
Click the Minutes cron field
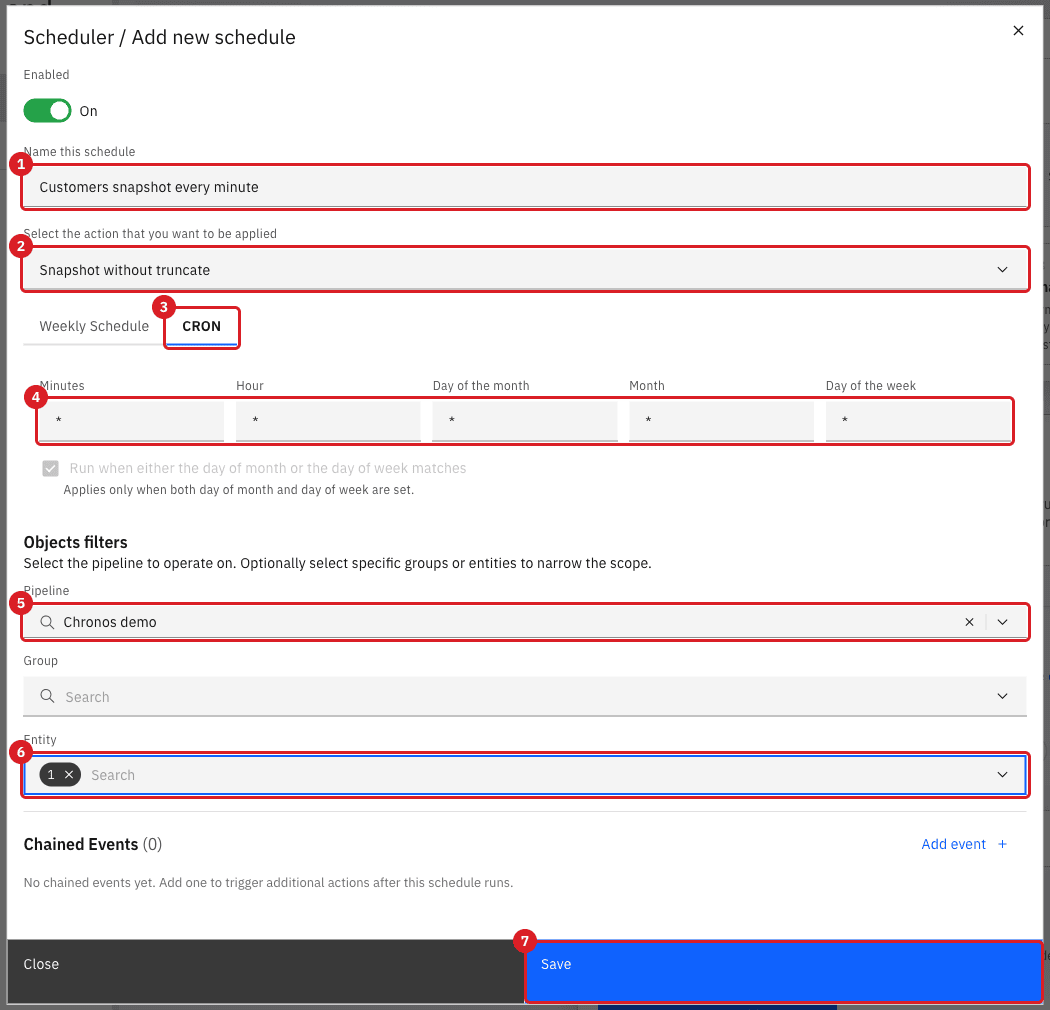pos(131,421)
